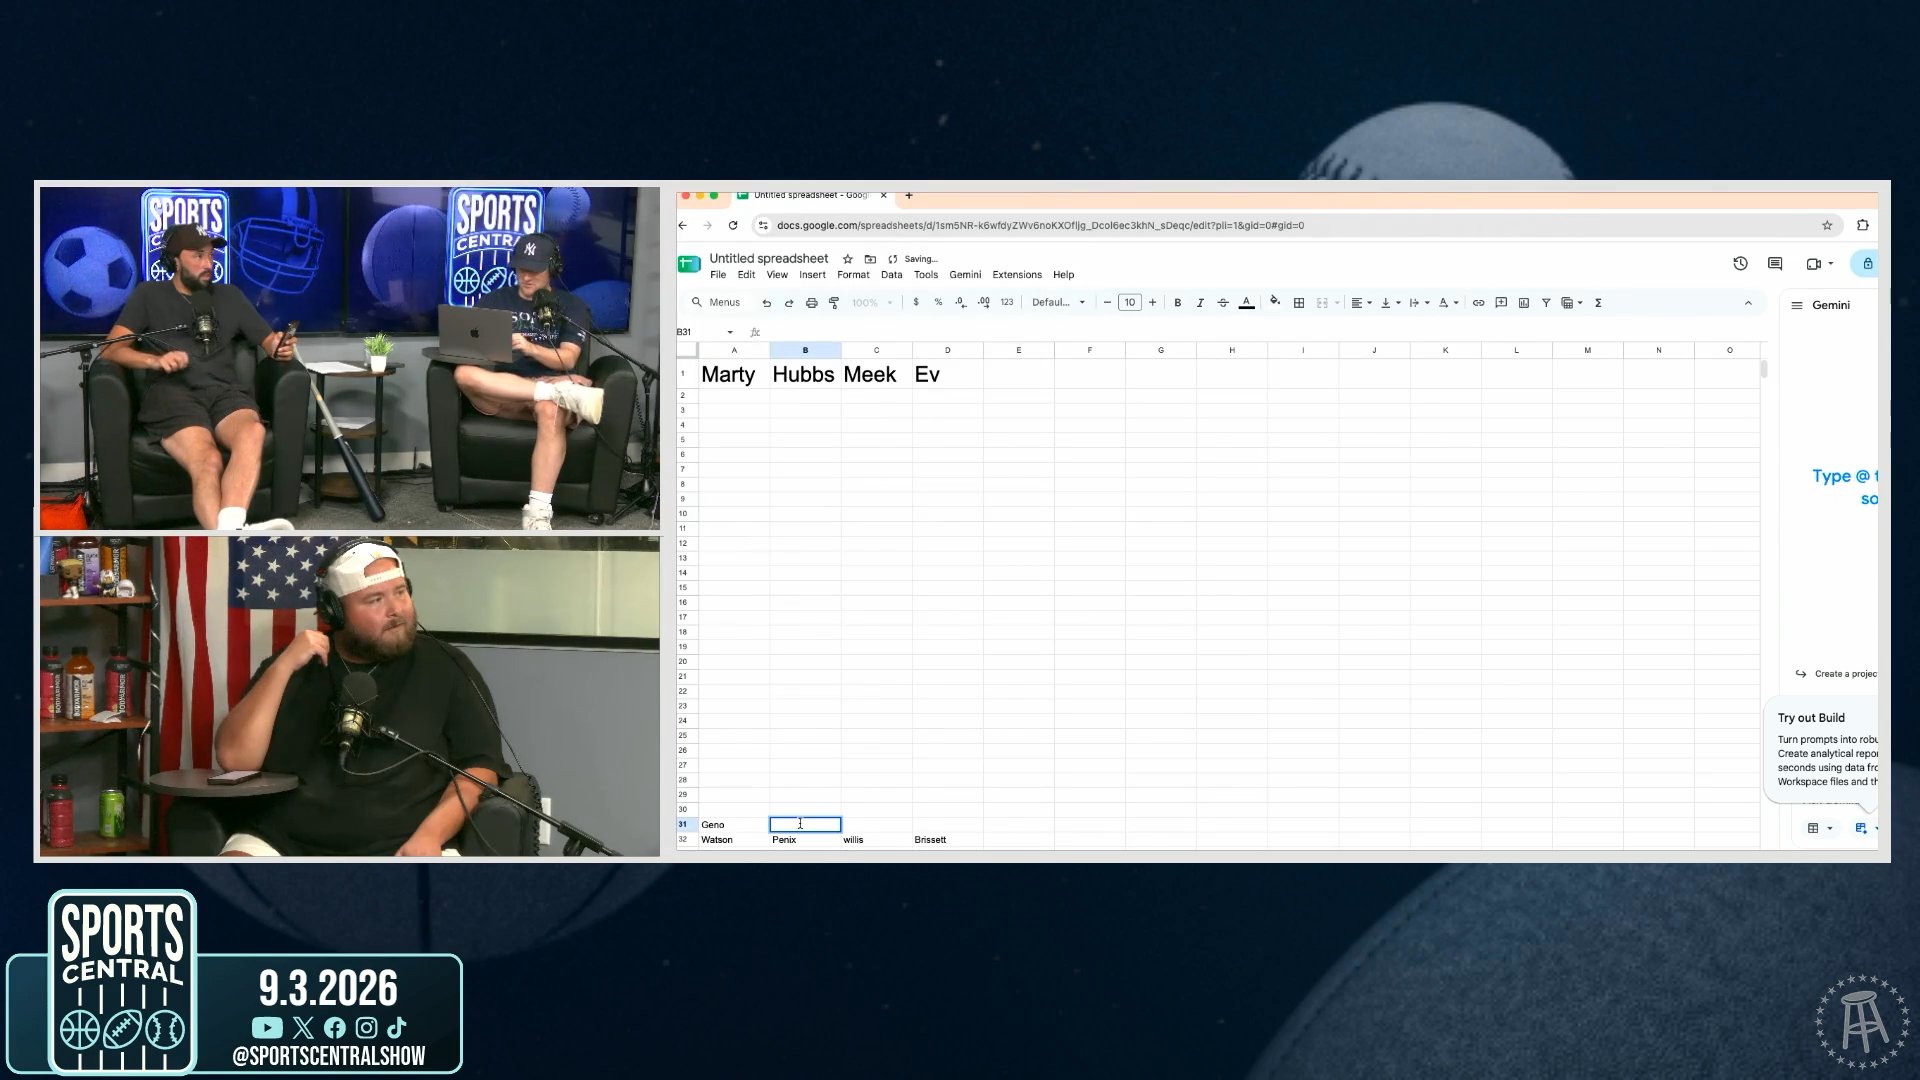Decrease decimal places in toolbar
The height and width of the screenshot is (1080, 1920).
point(960,303)
